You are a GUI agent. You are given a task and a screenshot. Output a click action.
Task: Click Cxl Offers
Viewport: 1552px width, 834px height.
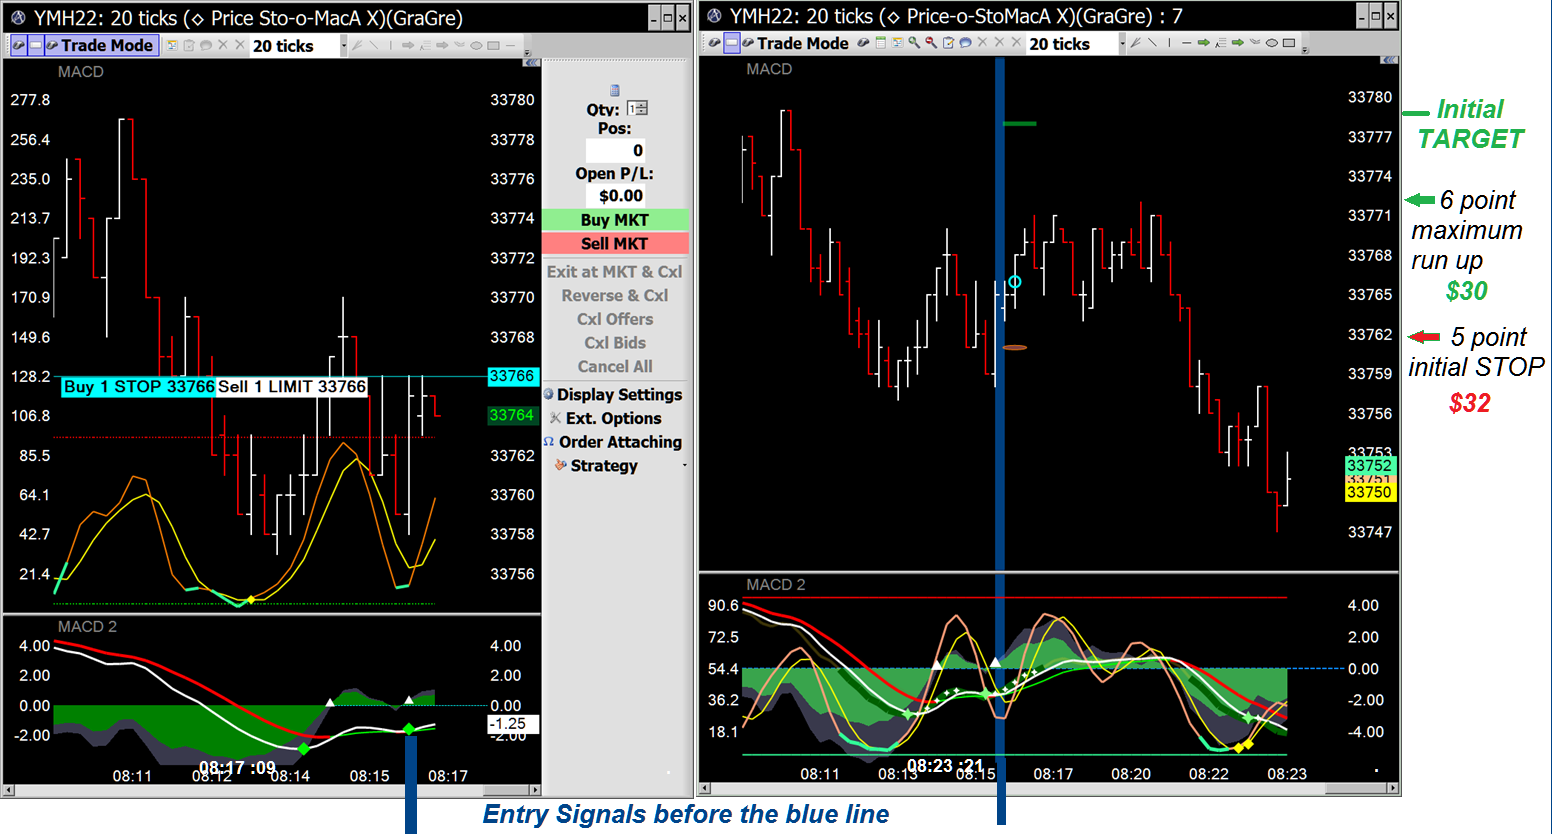(x=615, y=319)
